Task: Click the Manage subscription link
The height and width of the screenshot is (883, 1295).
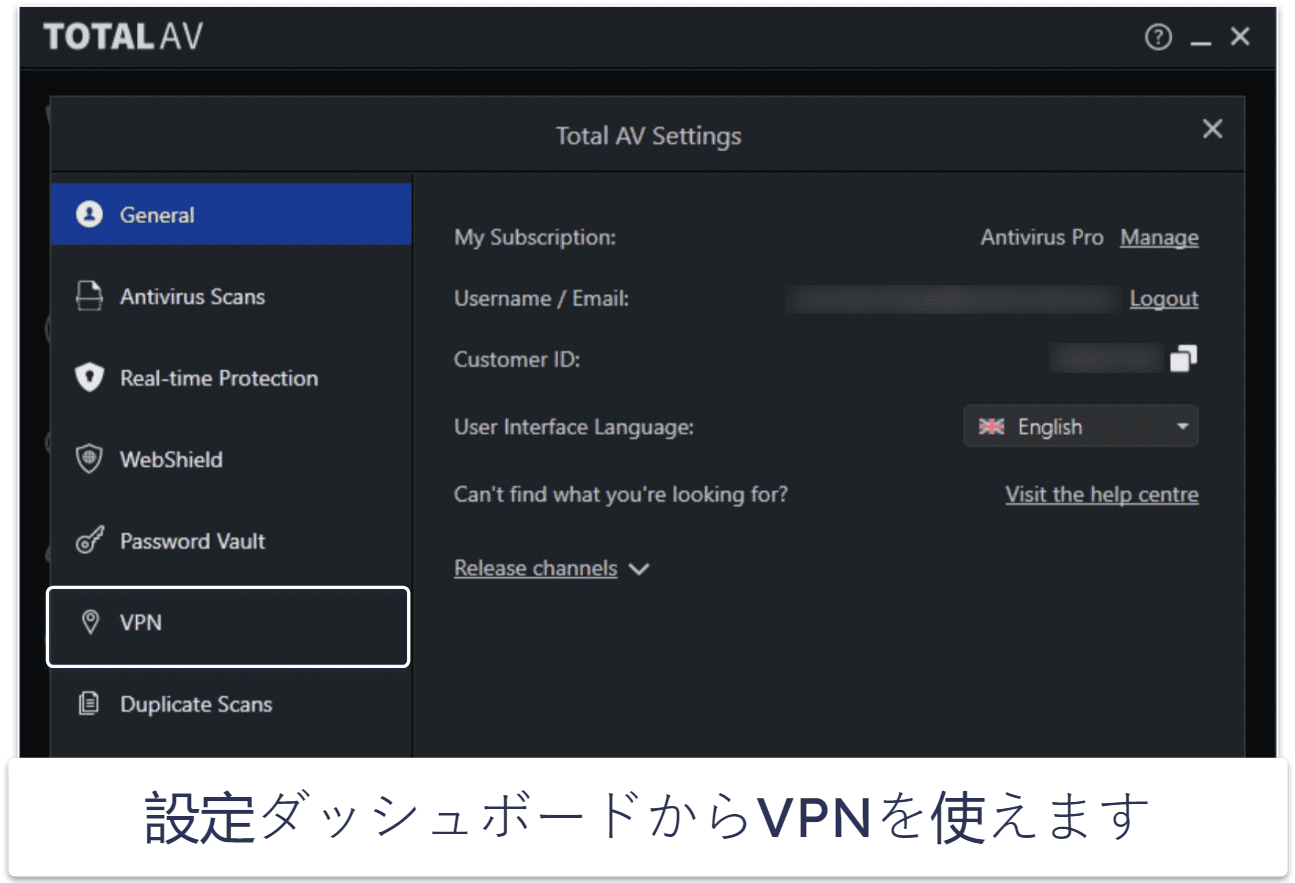Action: (1159, 238)
